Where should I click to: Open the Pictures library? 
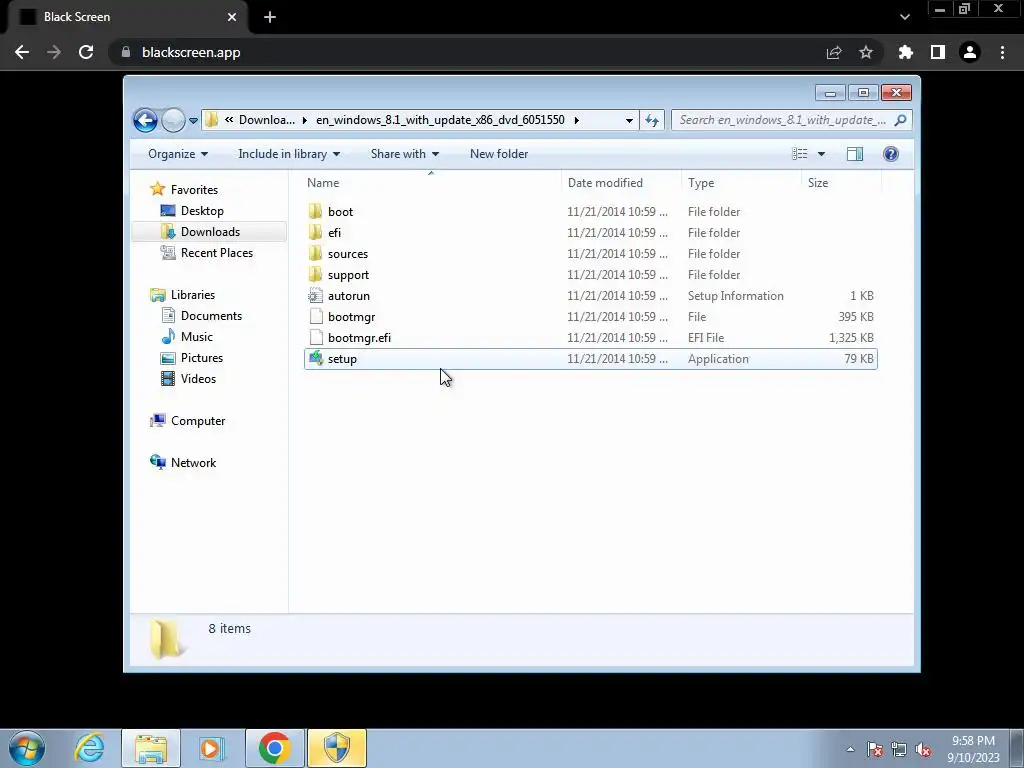pyautogui.click(x=201, y=358)
